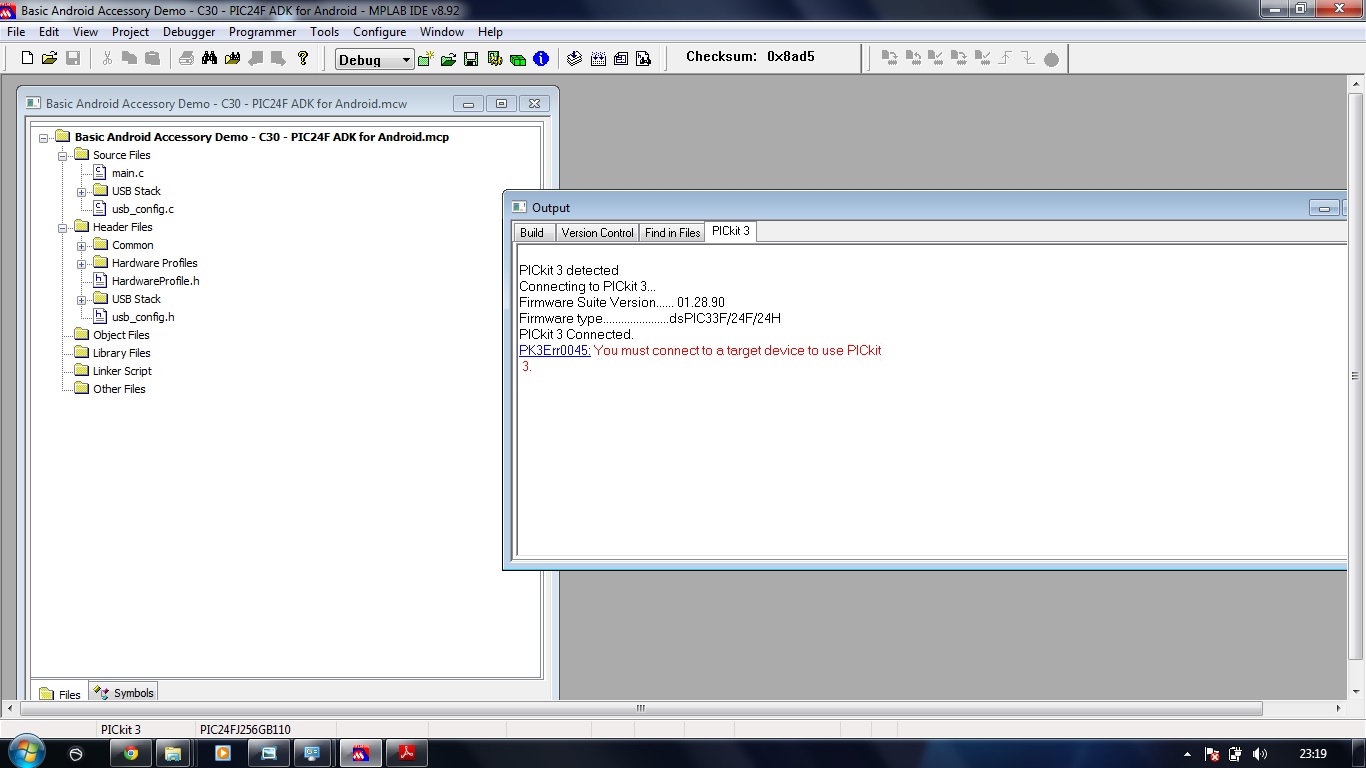This screenshot has height=768, width=1366.
Task: Select main.c in project tree
Action: [x=127, y=174]
